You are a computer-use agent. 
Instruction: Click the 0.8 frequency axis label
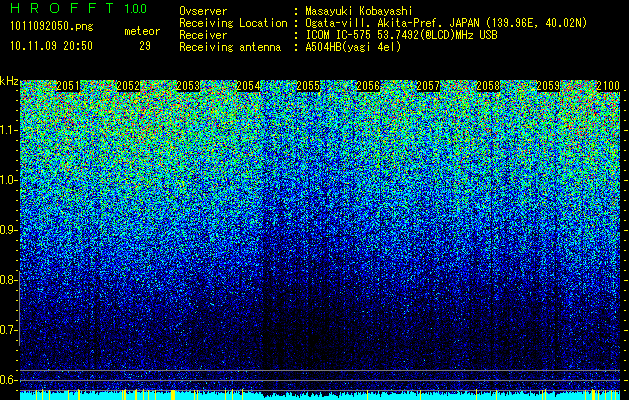tap(8, 280)
